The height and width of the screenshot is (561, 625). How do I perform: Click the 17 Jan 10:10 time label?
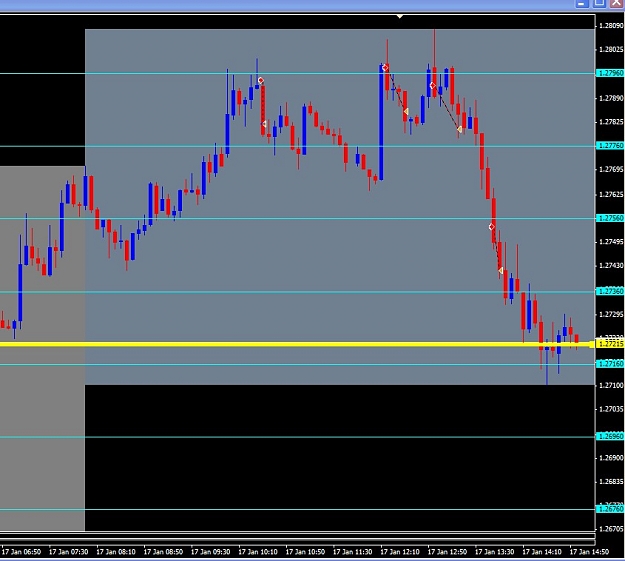(x=258, y=552)
